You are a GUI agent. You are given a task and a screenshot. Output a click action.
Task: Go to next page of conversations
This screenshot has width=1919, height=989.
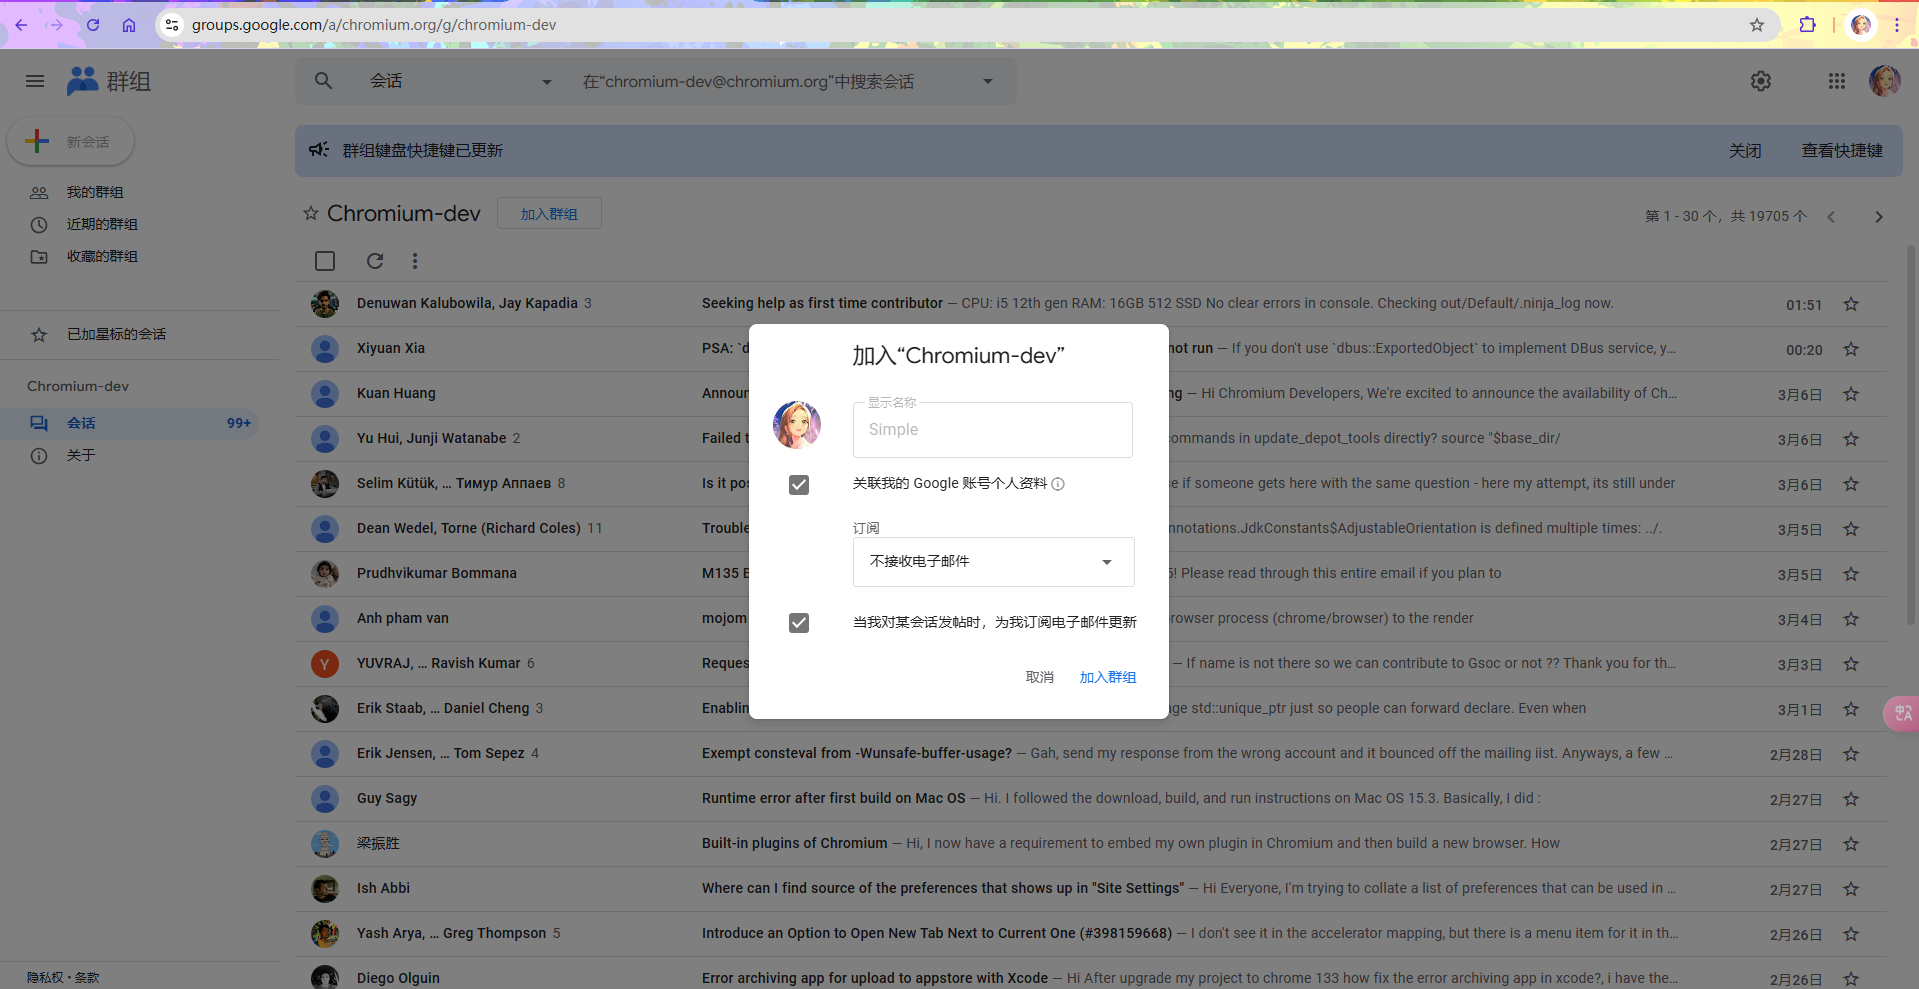pos(1879,217)
